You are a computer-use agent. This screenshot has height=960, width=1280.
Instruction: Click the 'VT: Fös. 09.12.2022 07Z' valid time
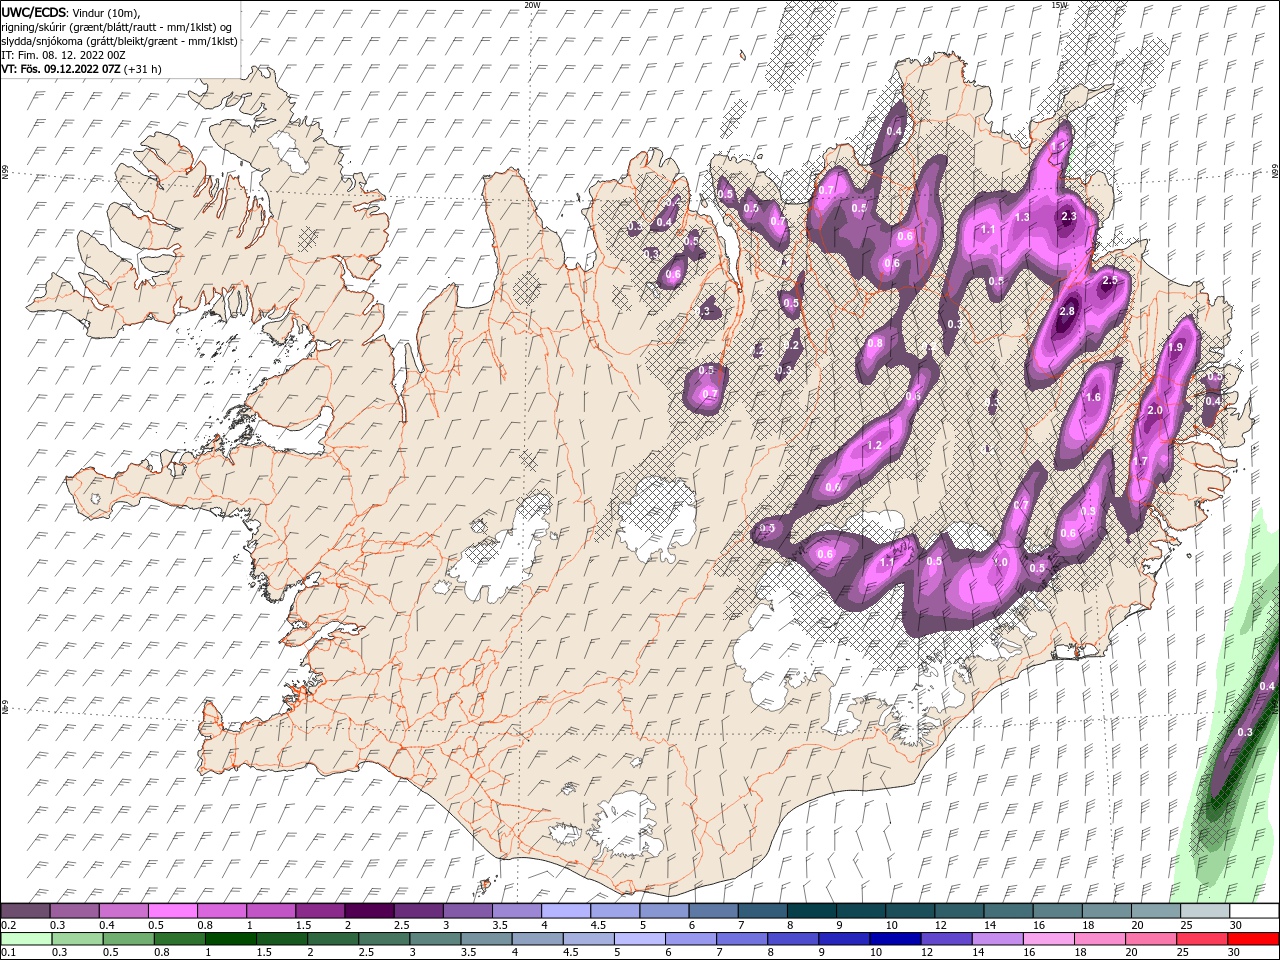coord(61,69)
